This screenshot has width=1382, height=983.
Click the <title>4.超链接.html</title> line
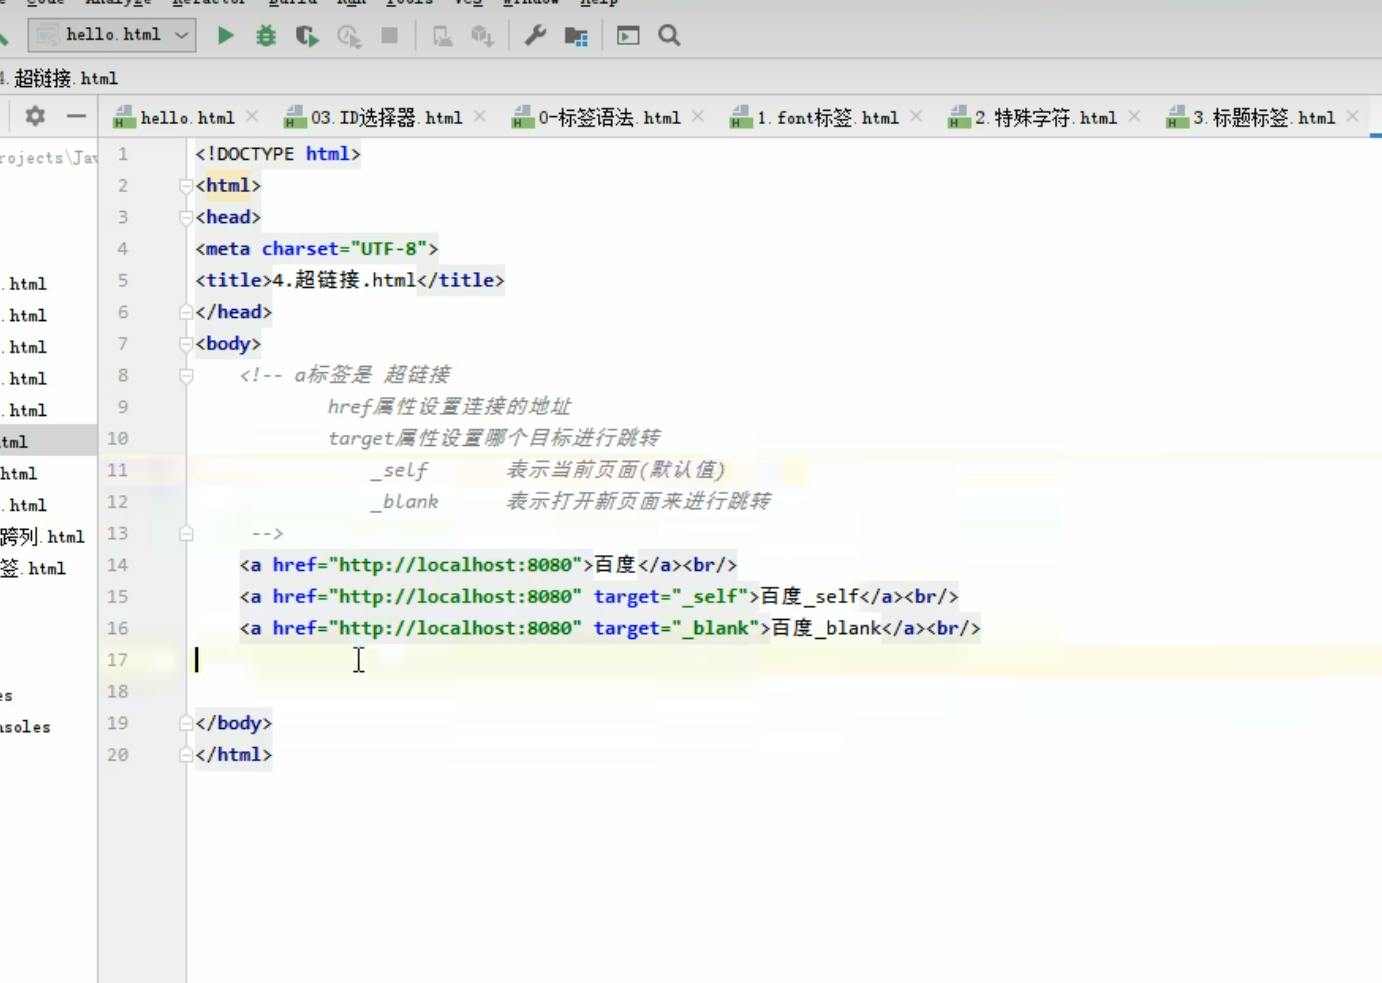350,280
